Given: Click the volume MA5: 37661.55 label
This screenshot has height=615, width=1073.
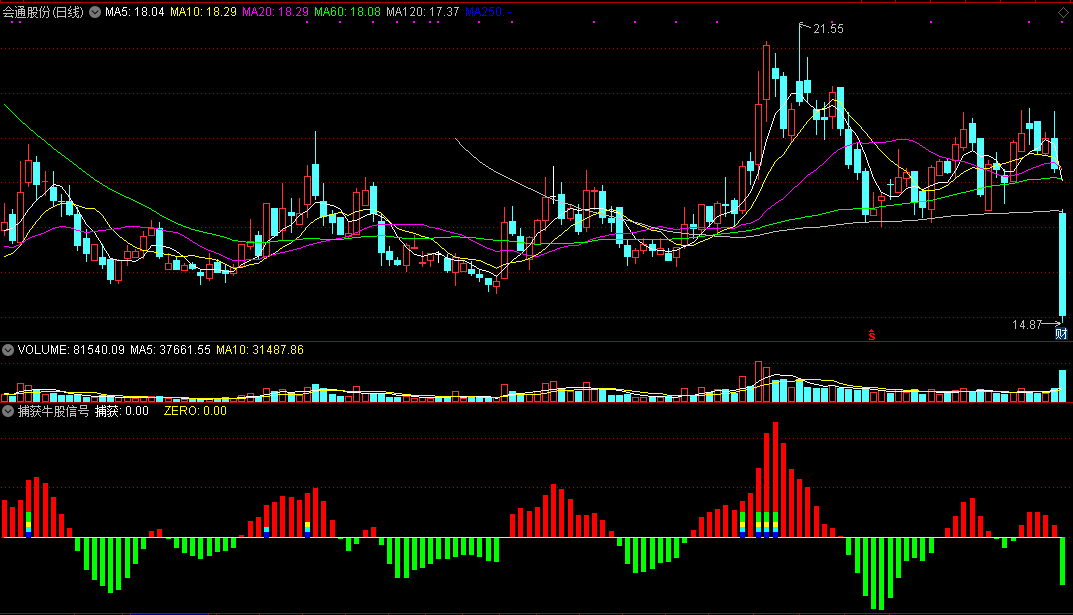Looking at the screenshot, I should [x=170, y=350].
